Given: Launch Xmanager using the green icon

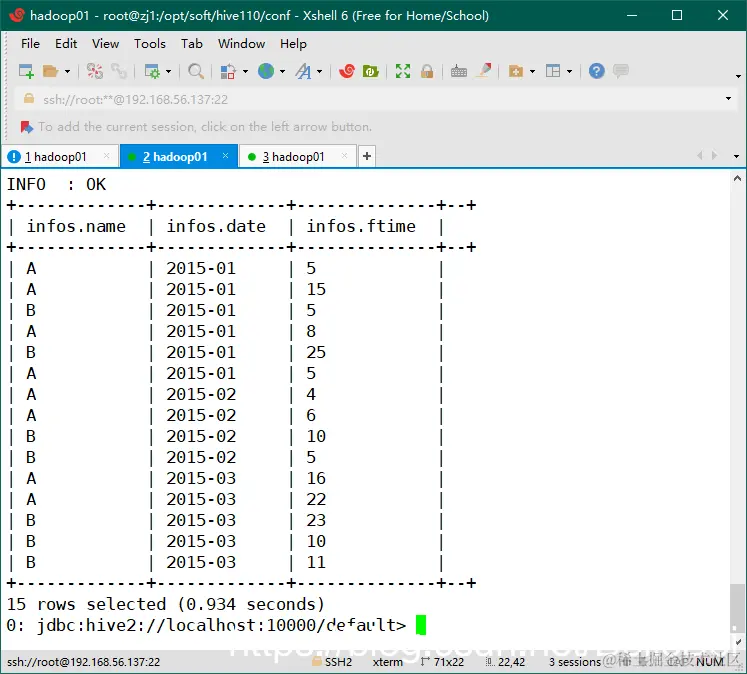Looking at the screenshot, I should [370, 71].
